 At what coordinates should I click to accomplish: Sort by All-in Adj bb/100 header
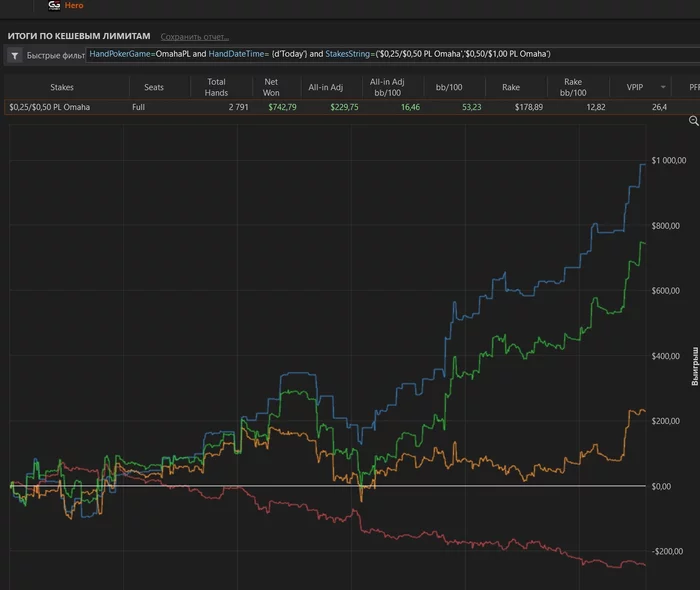pyautogui.click(x=387, y=87)
